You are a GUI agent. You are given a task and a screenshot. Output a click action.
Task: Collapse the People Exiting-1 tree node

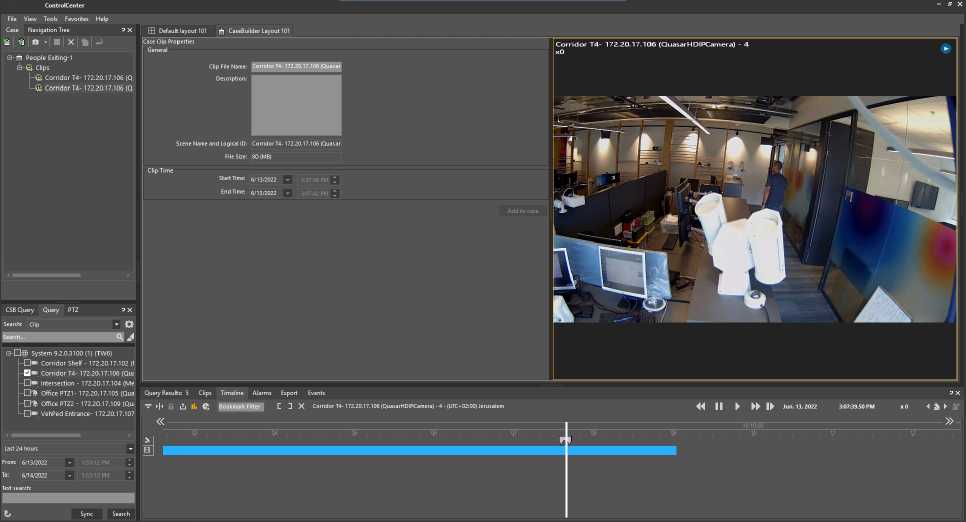point(9,58)
